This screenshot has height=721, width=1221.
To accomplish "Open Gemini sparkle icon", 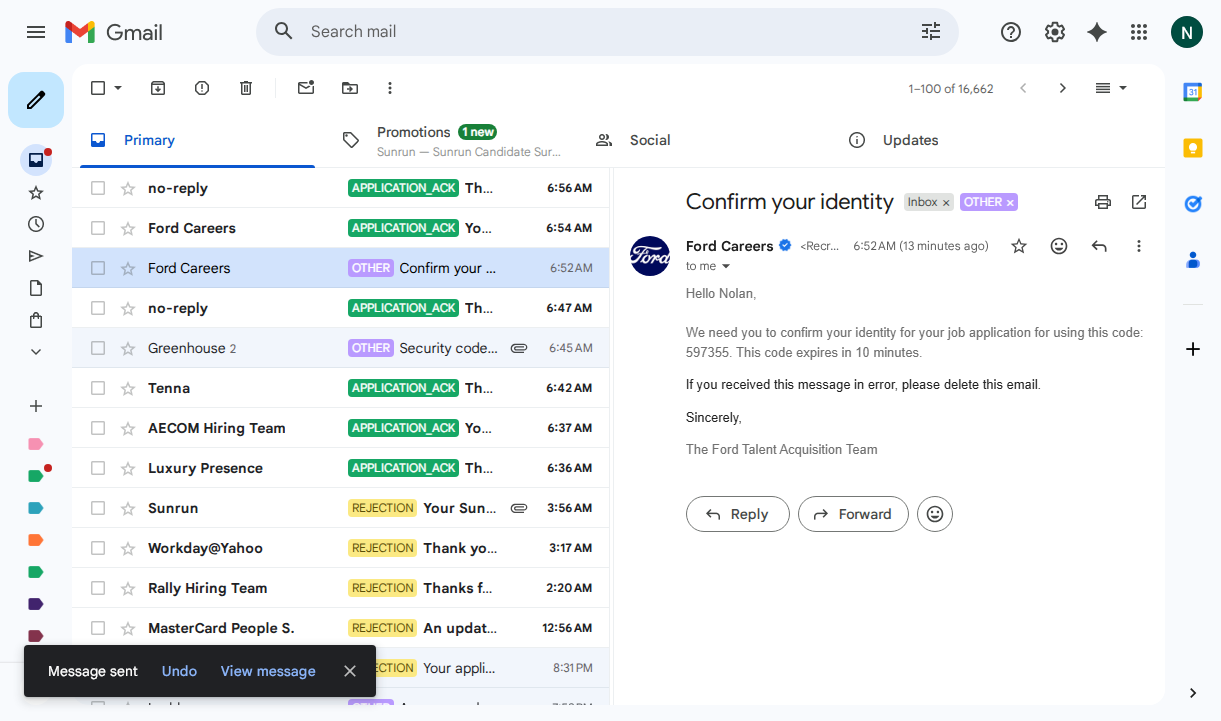I will pyautogui.click(x=1097, y=32).
